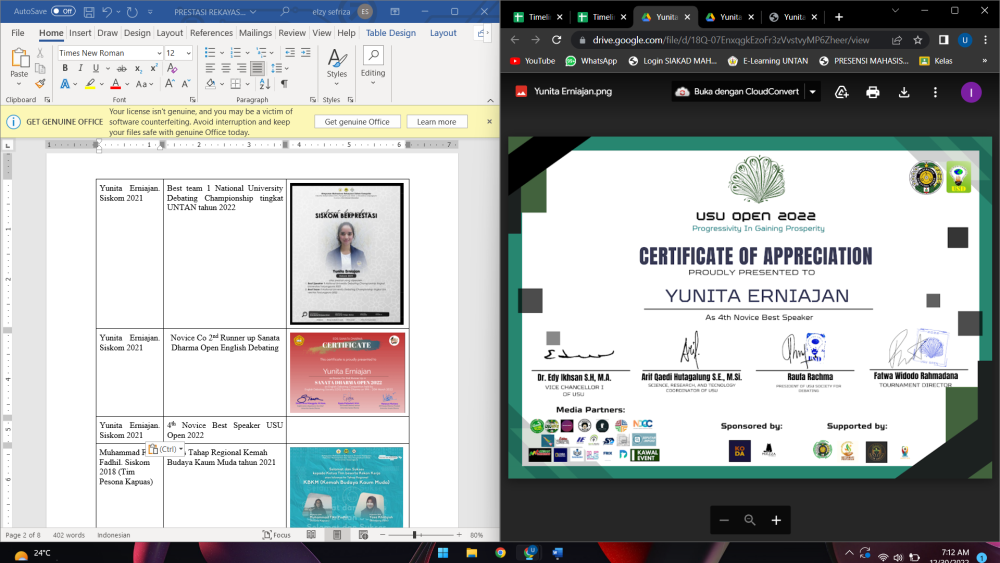Apply Superscript formatting

[154, 68]
